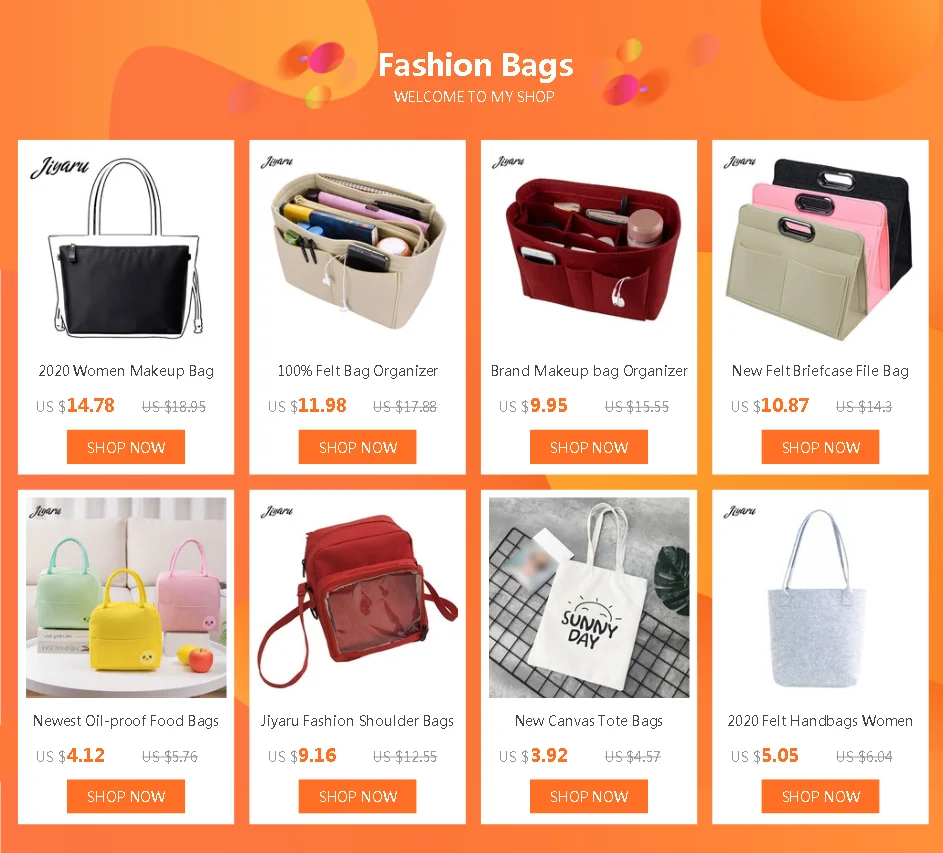
Task: Open the gray Felt Handbag image
Action: tap(820, 597)
